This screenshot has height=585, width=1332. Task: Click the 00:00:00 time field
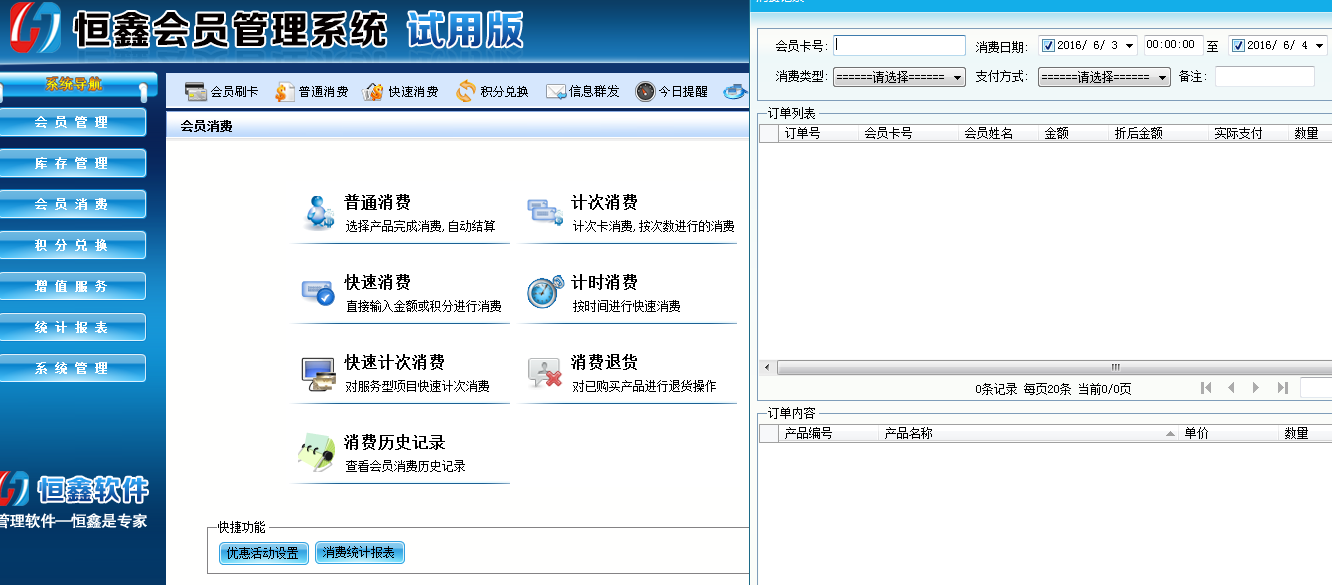click(x=1173, y=45)
